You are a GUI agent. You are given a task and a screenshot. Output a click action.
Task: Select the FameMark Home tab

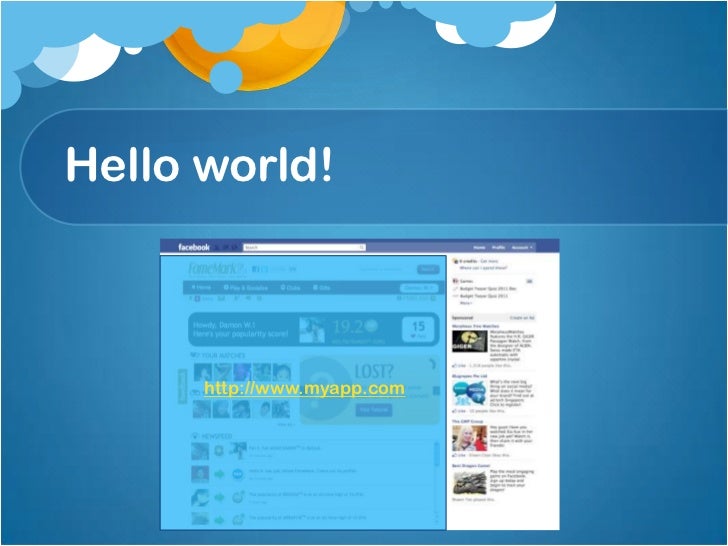202,287
